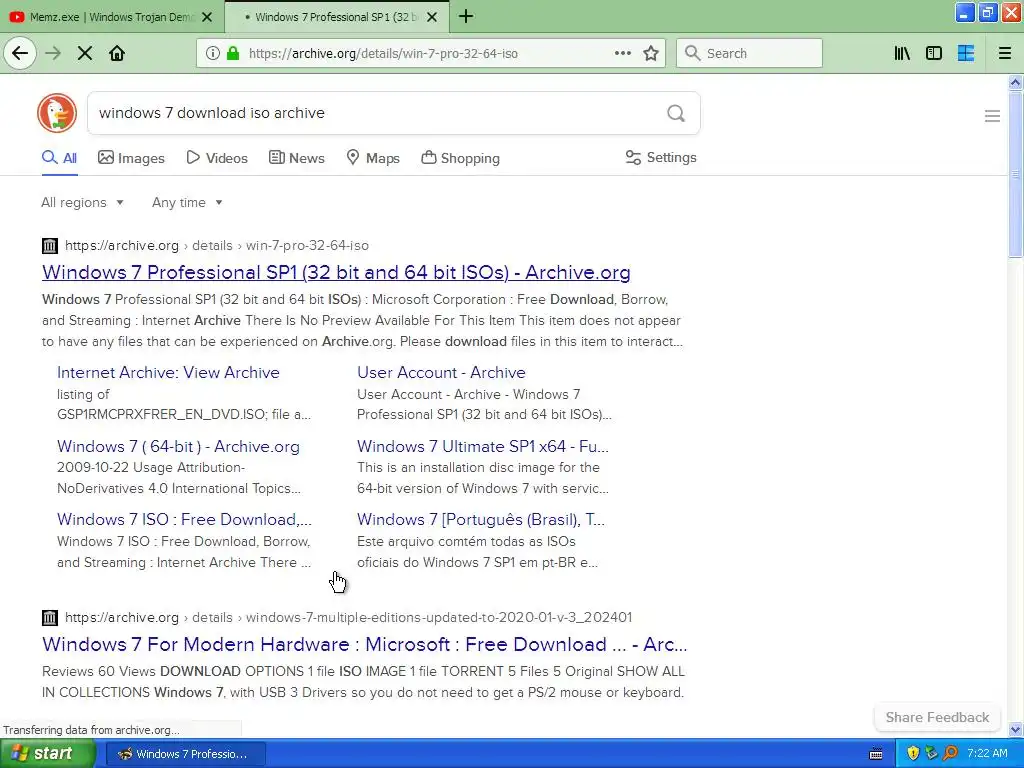1024x768 pixels.
Task: Click the vertical scrollbar thumb
Action: 1015,175
